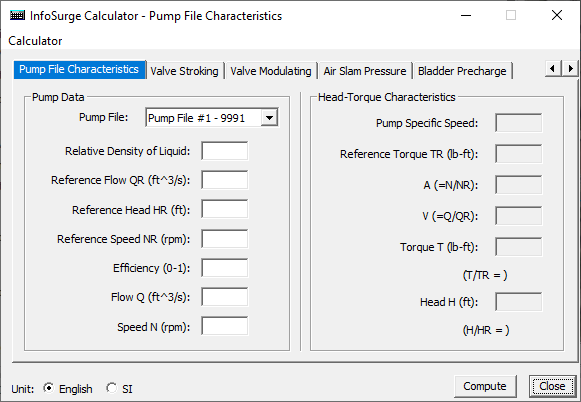Click the Head H (ft) output box
This screenshot has width=581, height=402.
pos(518,302)
